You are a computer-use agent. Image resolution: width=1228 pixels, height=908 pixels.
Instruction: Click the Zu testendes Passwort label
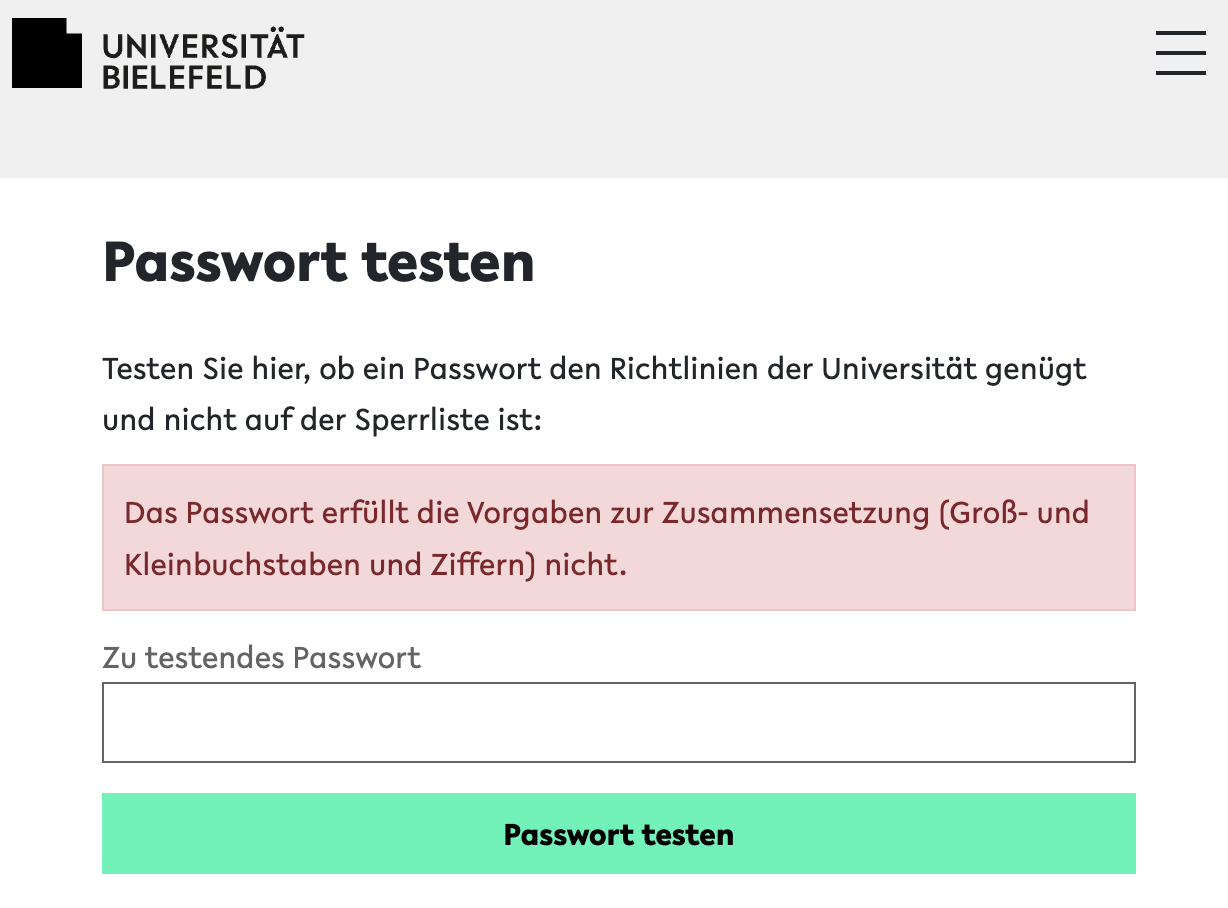[261, 658]
